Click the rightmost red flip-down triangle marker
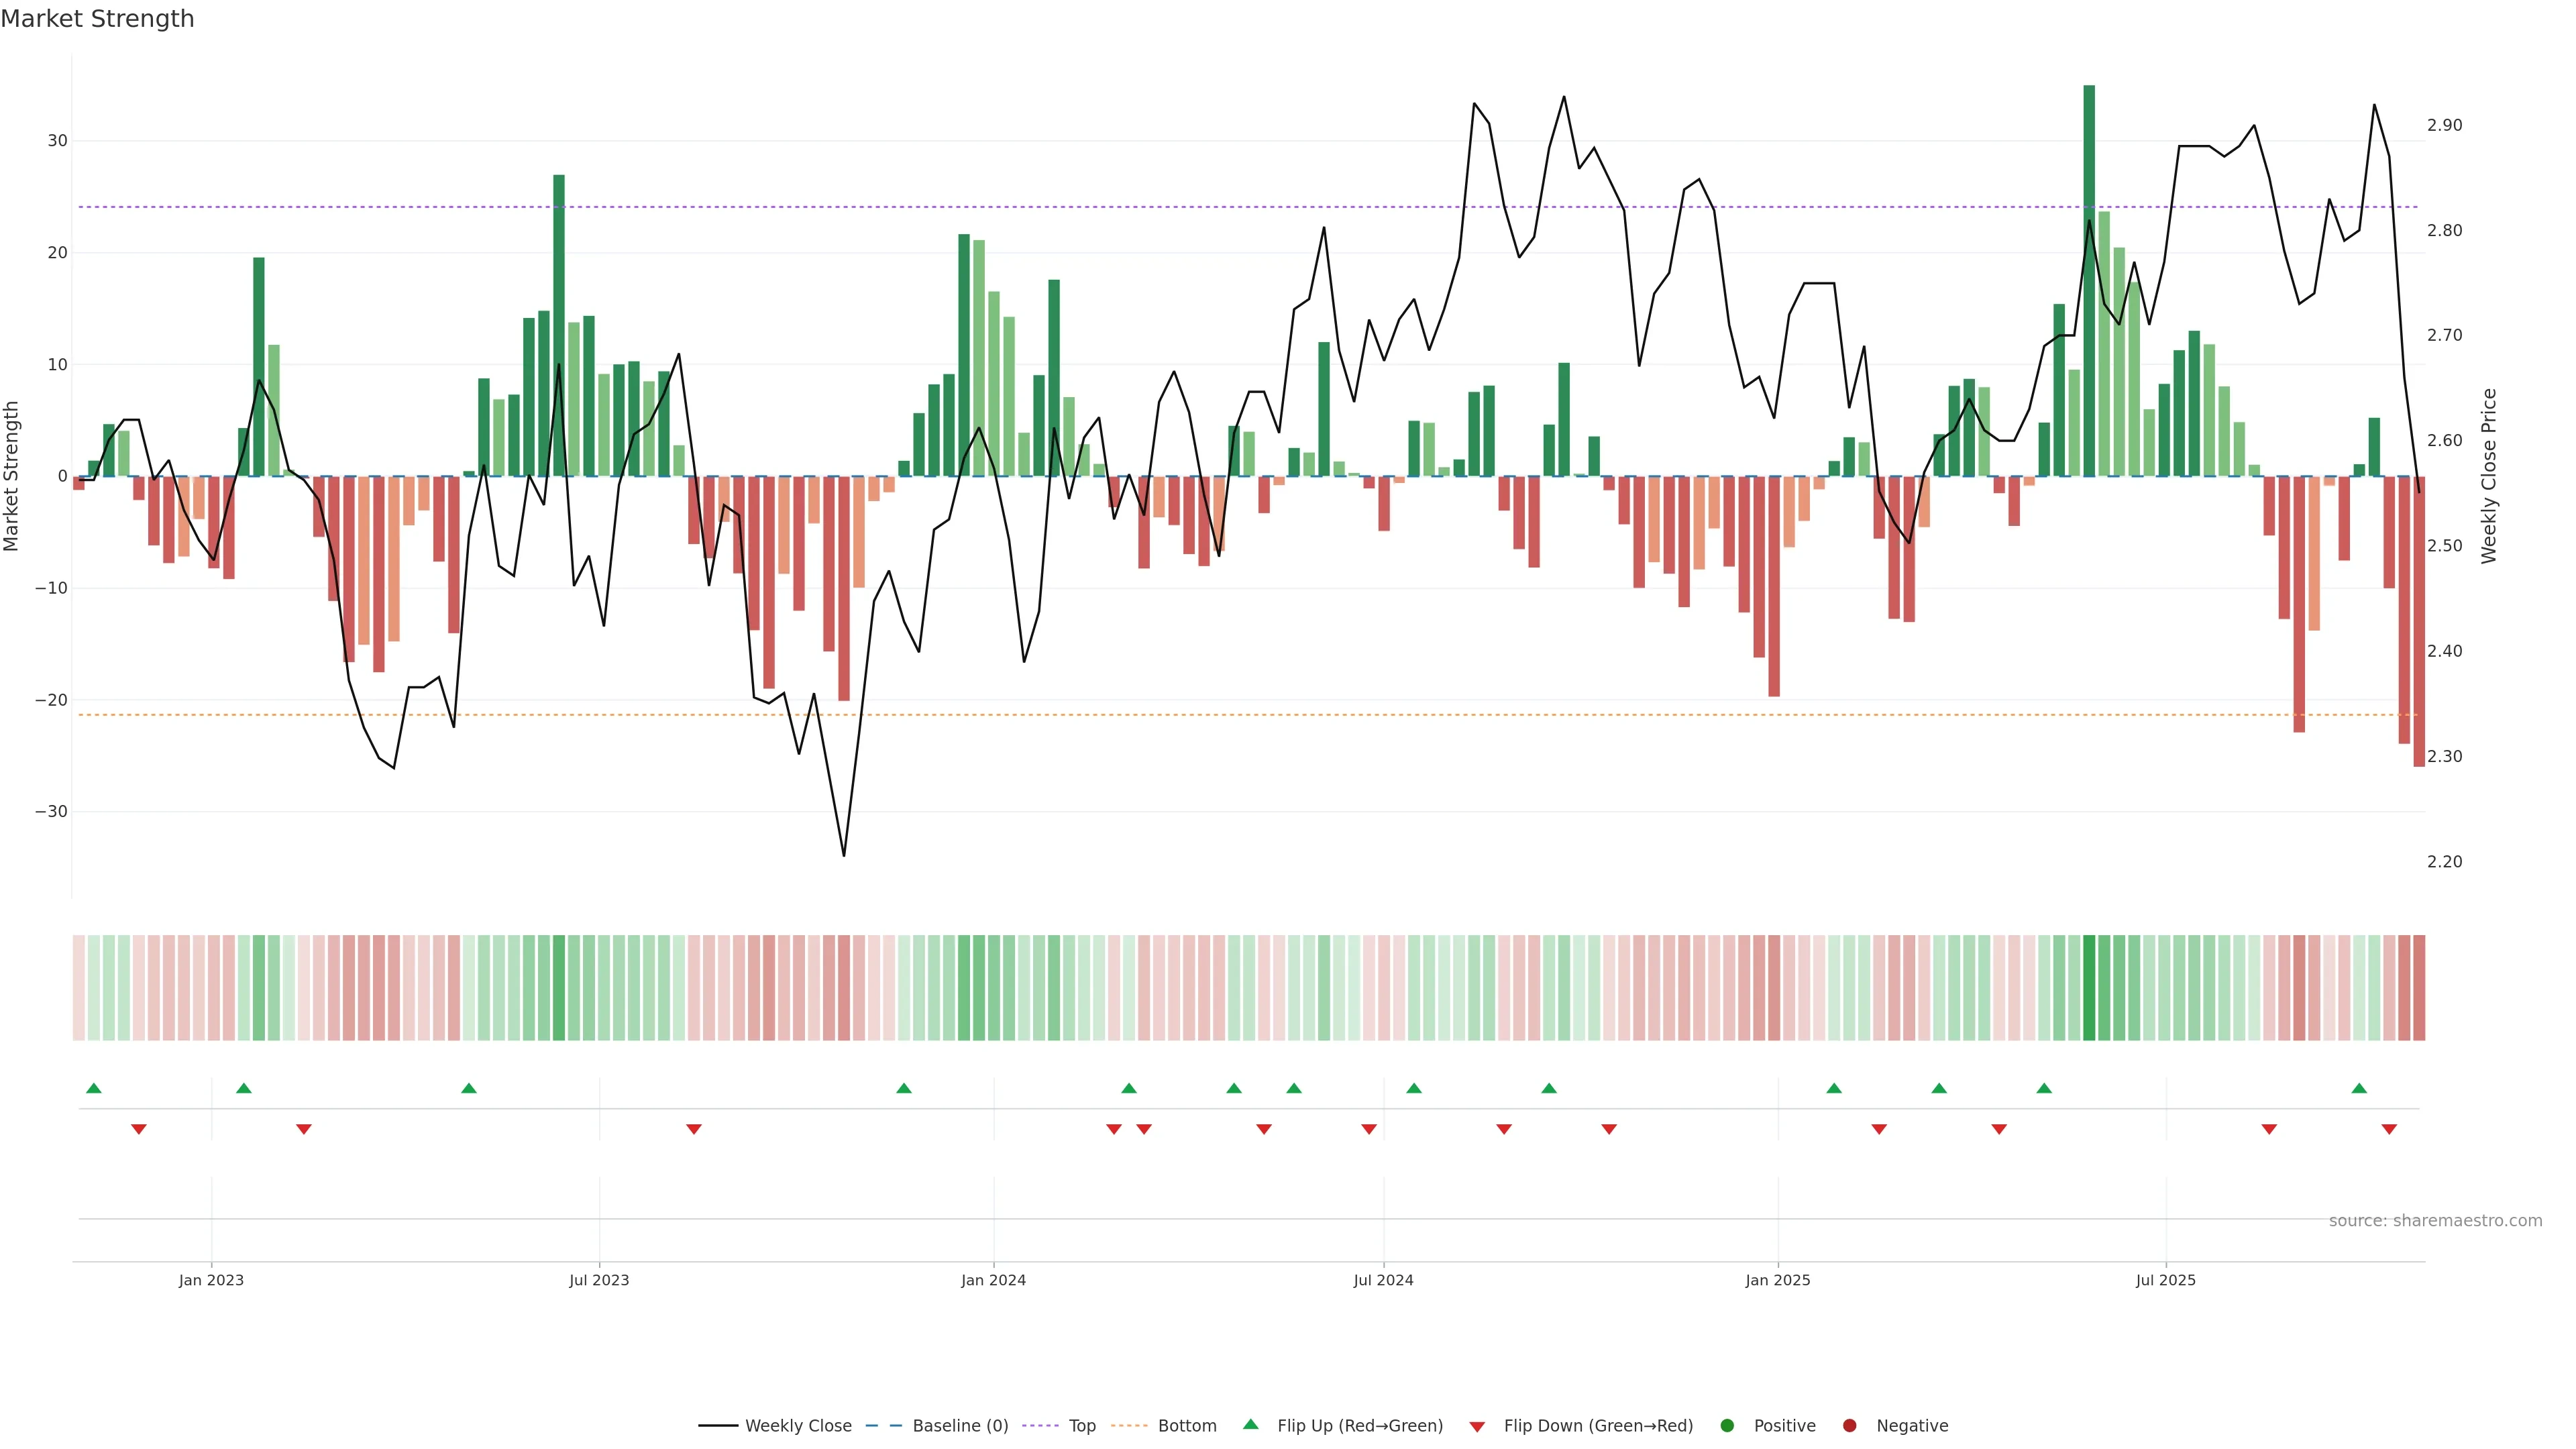2576x1449 pixels. click(2389, 1129)
